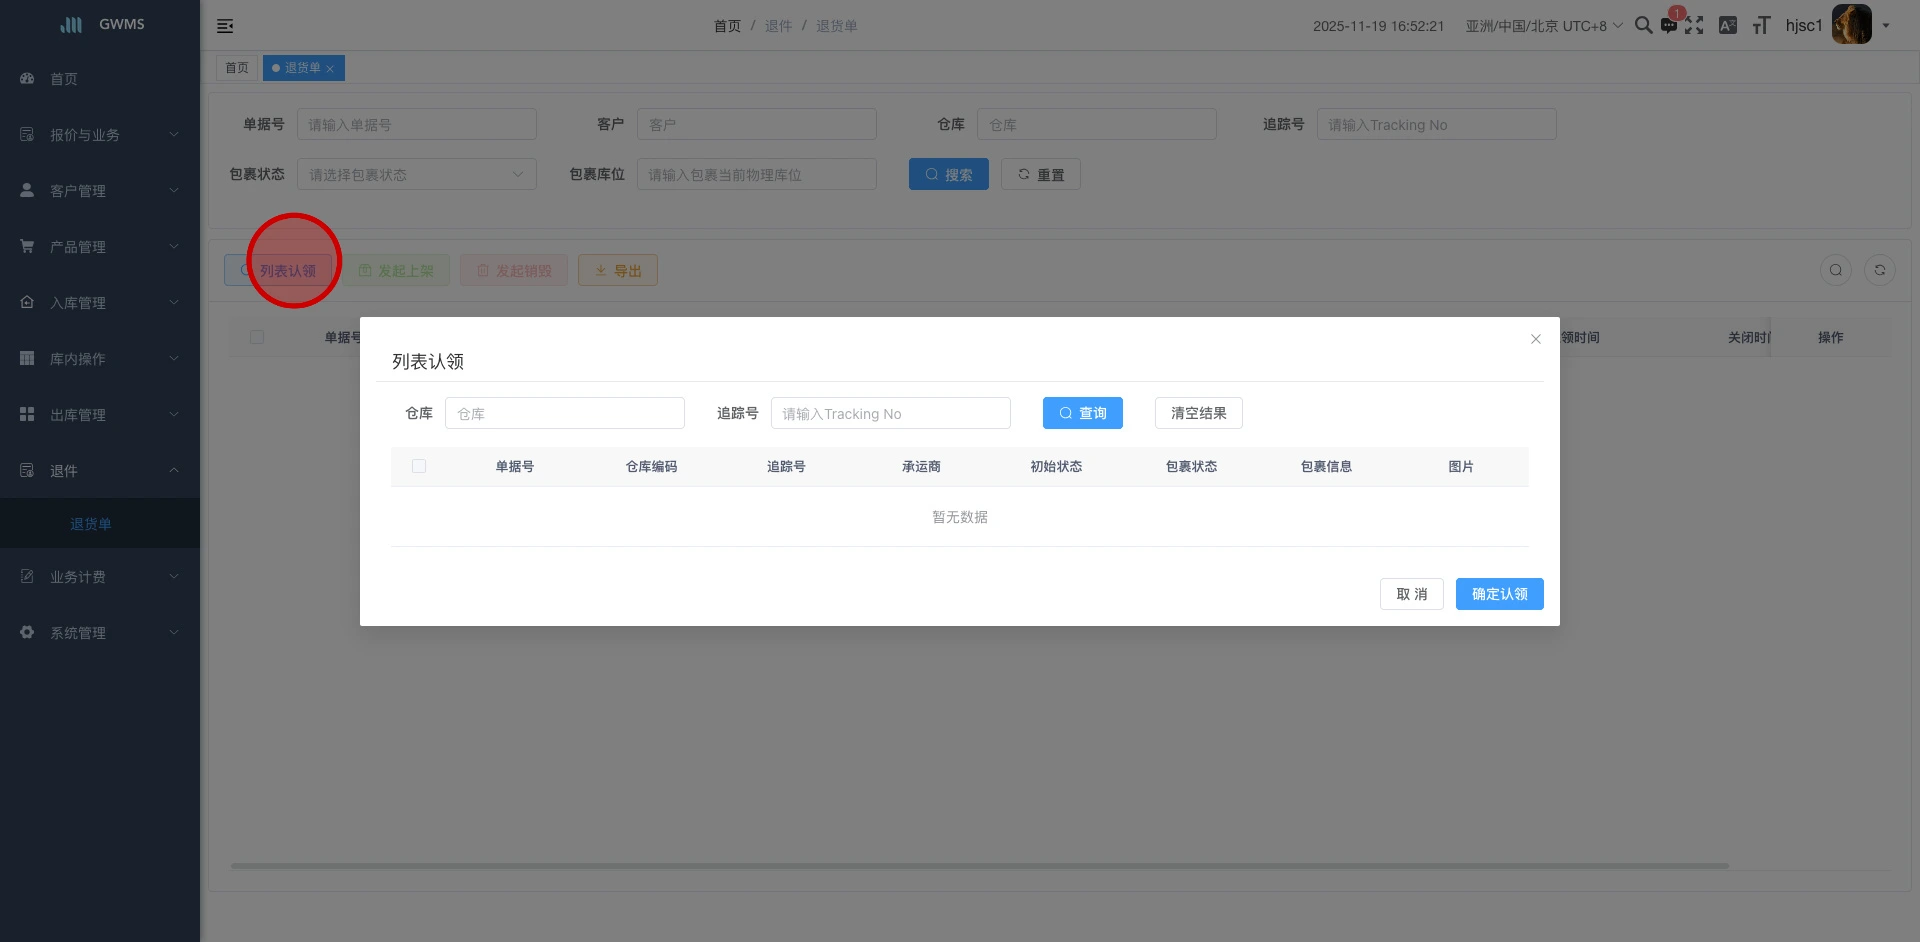Click the 确定认领 confirm button
The image size is (1920, 942).
(1499, 594)
